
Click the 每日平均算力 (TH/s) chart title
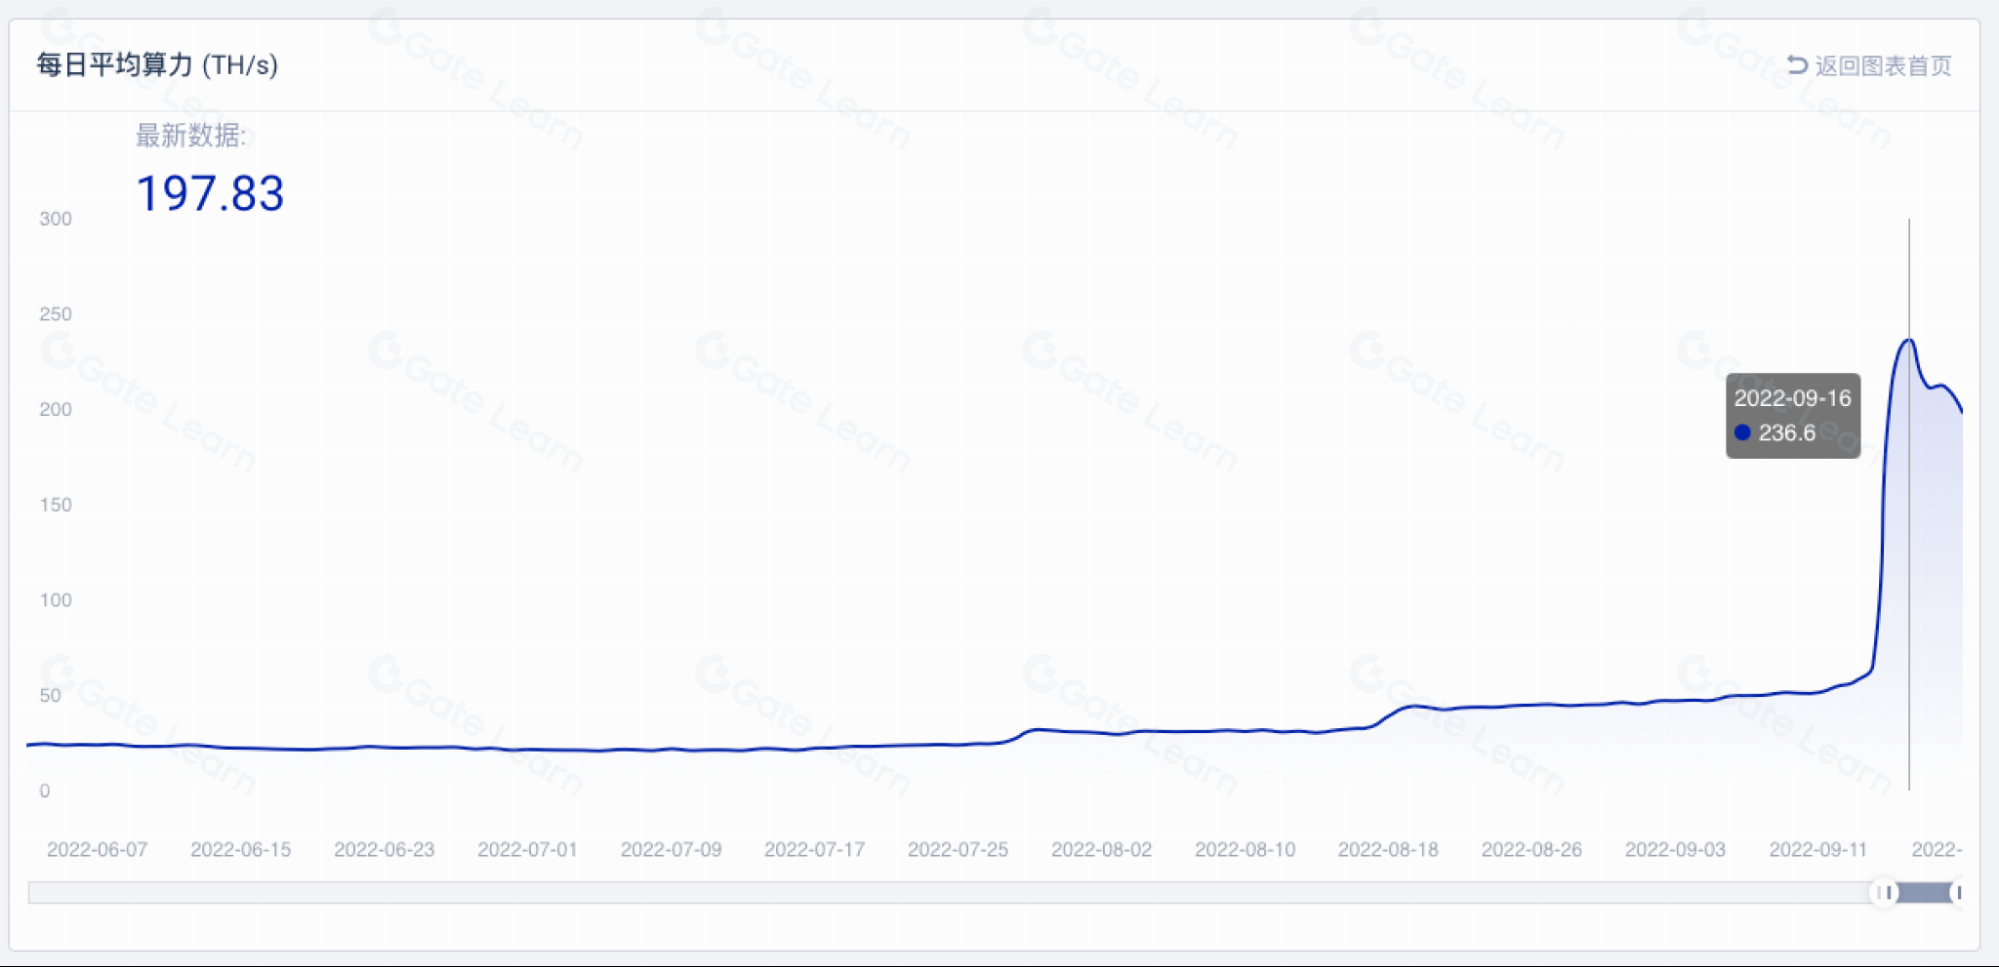(x=157, y=65)
